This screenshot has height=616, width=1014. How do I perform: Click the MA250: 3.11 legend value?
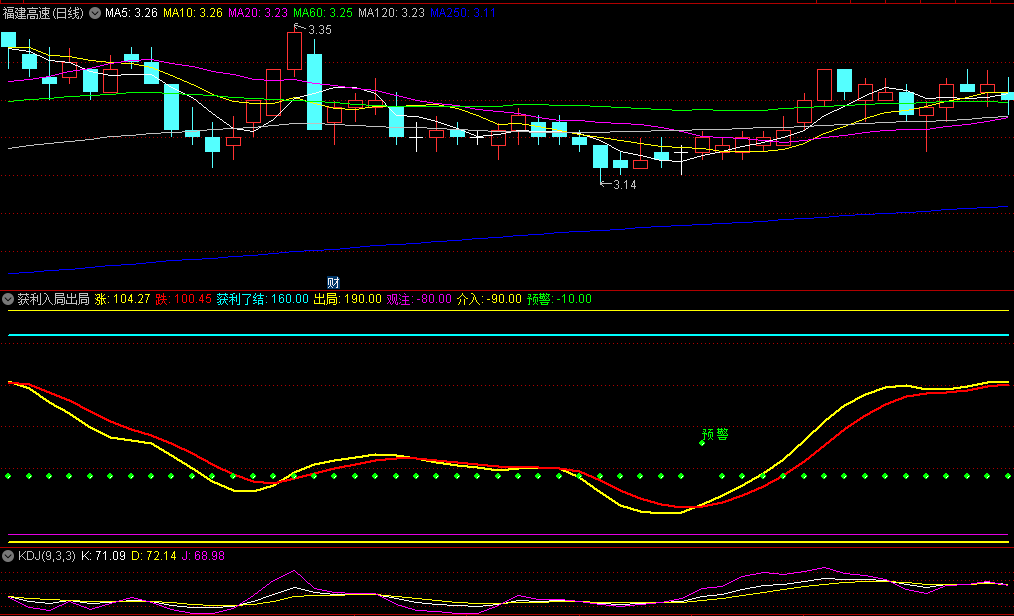[x=462, y=13]
